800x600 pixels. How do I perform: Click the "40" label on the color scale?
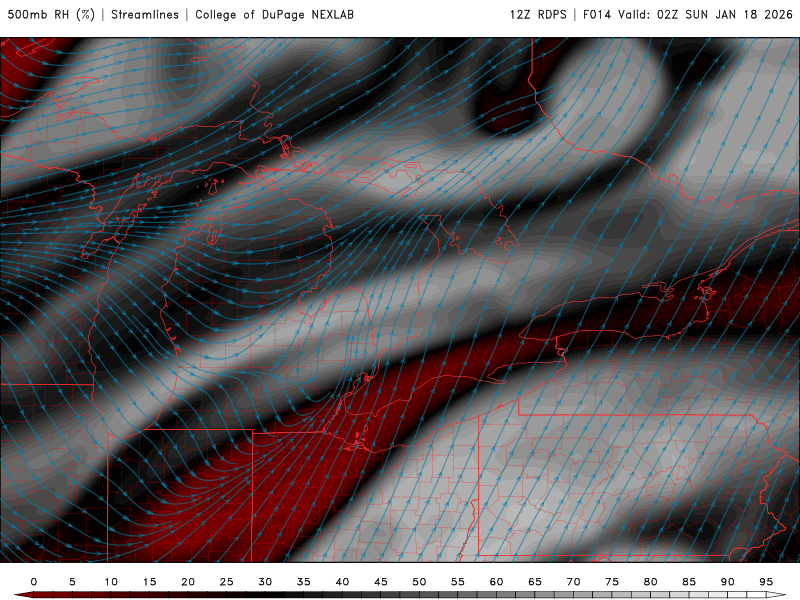(x=342, y=582)
